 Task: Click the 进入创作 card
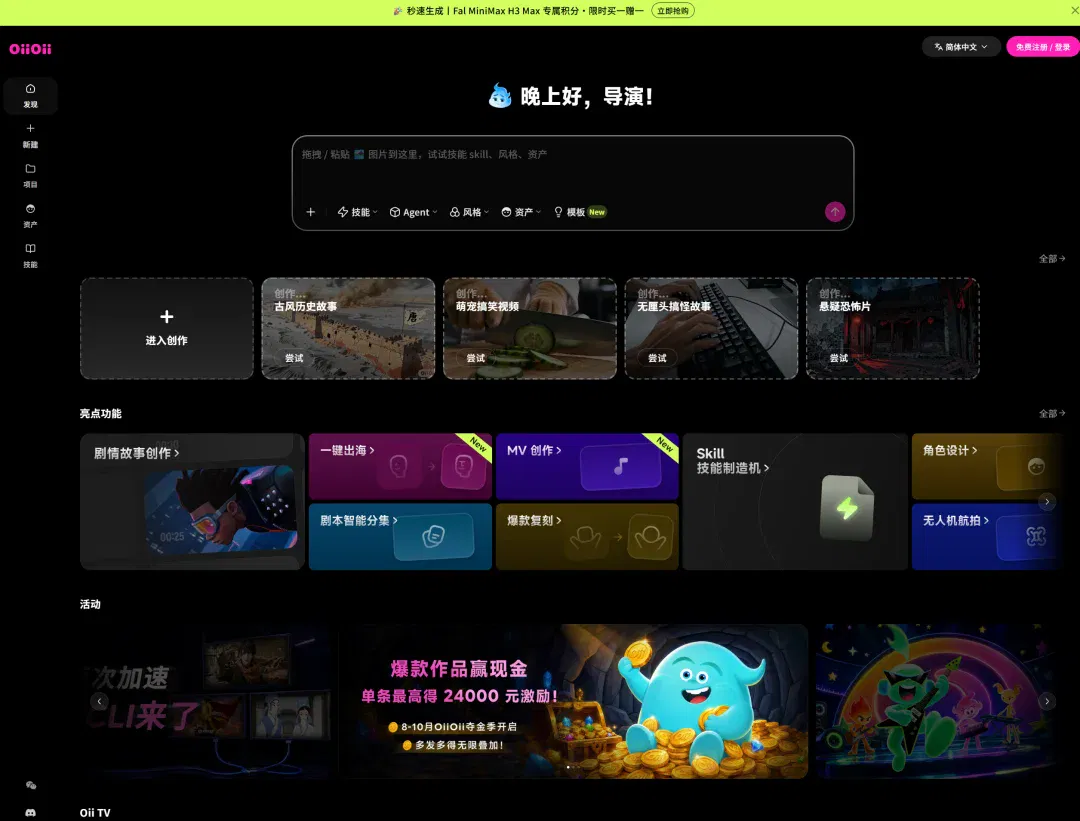[x=167, y=329]
